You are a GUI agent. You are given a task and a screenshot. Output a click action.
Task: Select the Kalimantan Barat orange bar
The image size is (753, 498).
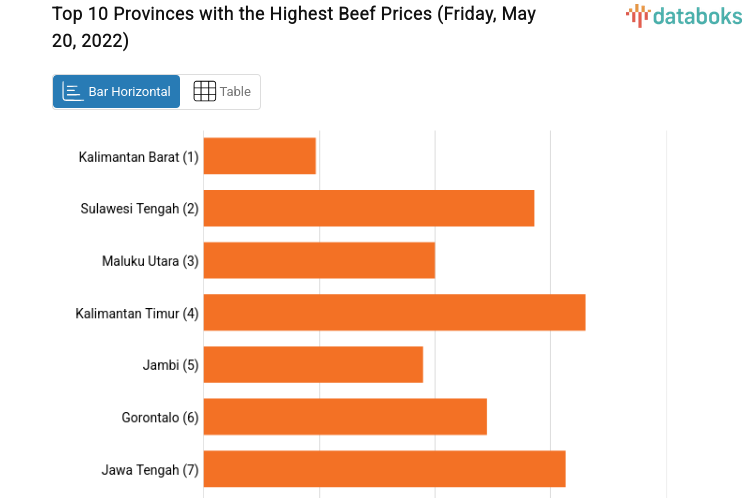(260, 156)
